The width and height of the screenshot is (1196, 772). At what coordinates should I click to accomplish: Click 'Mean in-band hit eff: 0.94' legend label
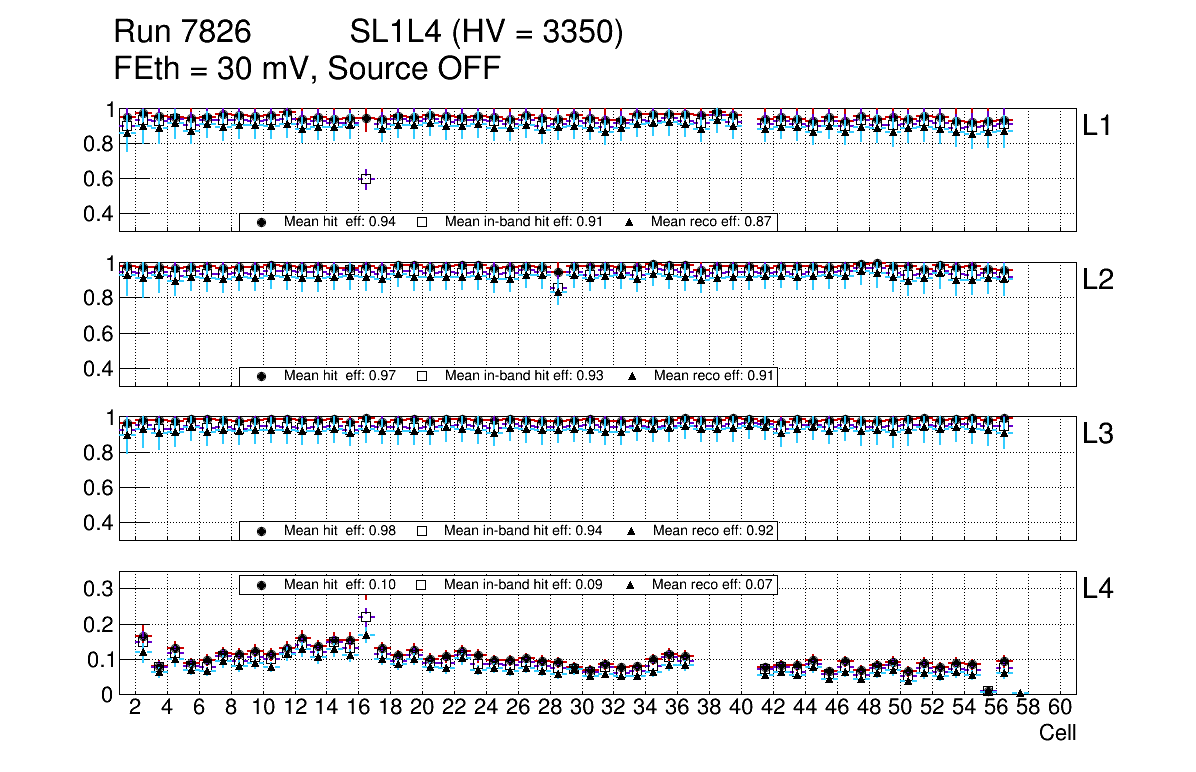(x=523, y=531)
